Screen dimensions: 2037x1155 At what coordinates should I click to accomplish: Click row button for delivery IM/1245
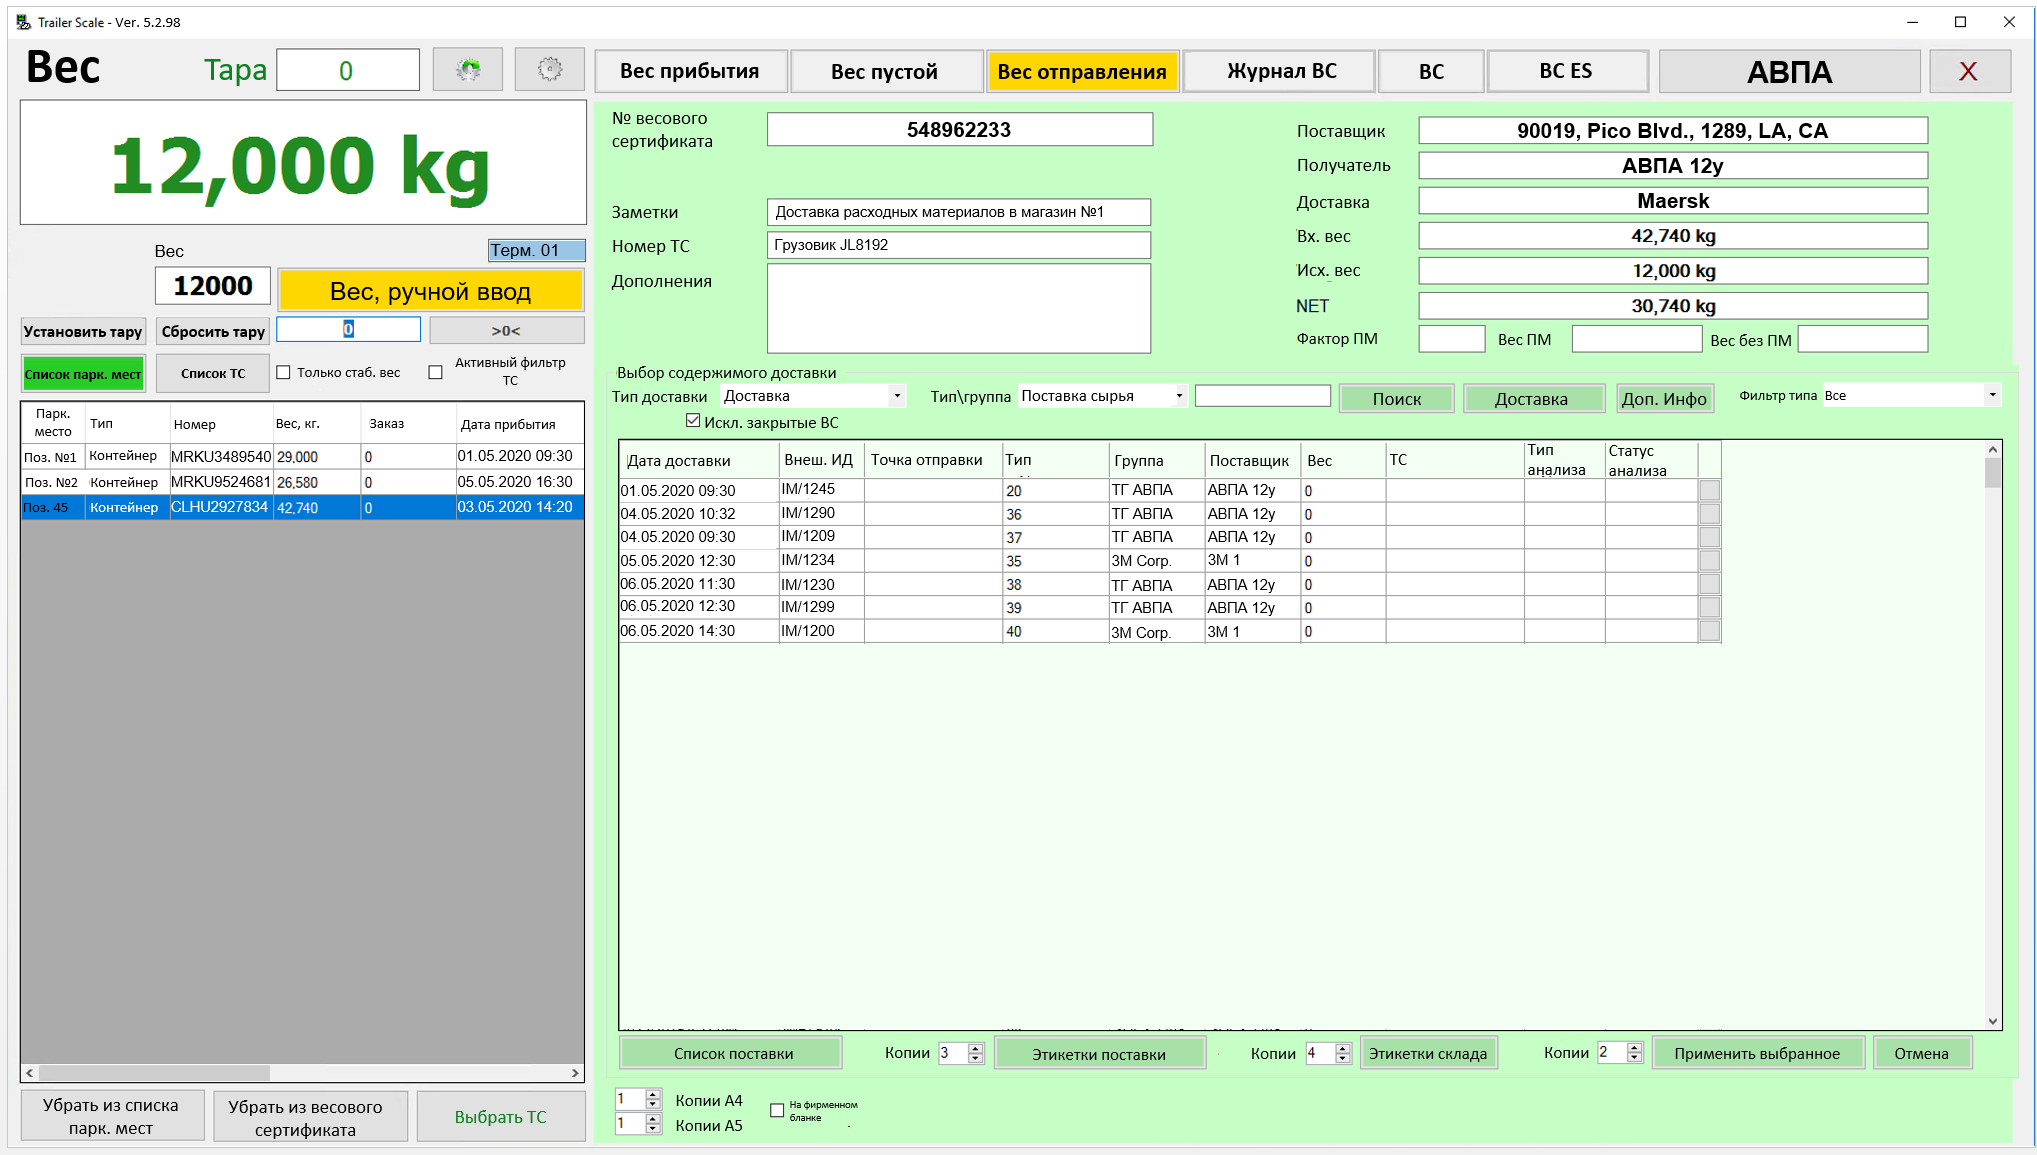(x=1709, y=490)
